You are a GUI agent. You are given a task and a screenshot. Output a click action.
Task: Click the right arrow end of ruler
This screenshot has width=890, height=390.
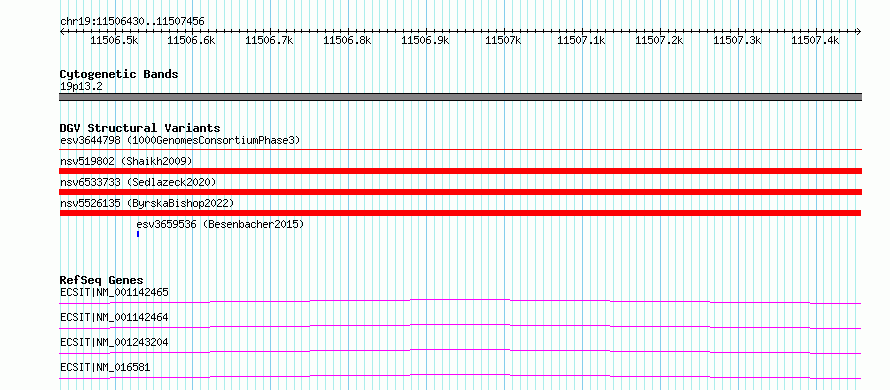(859, 31)
